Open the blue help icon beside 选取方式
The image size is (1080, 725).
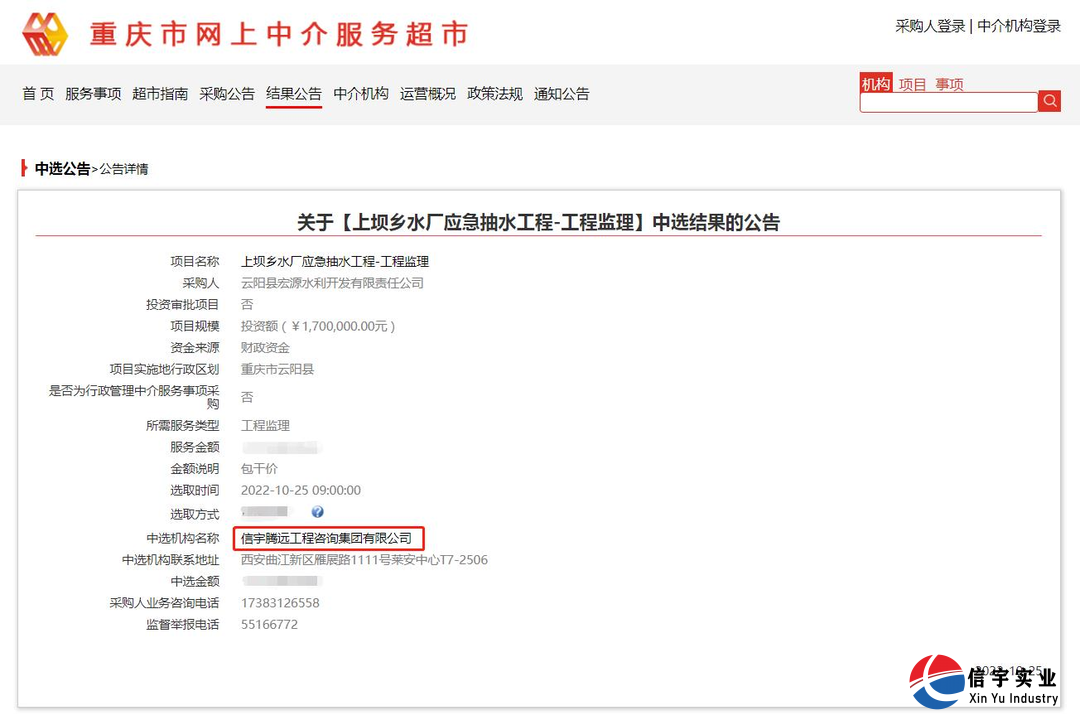pos(318,511)
